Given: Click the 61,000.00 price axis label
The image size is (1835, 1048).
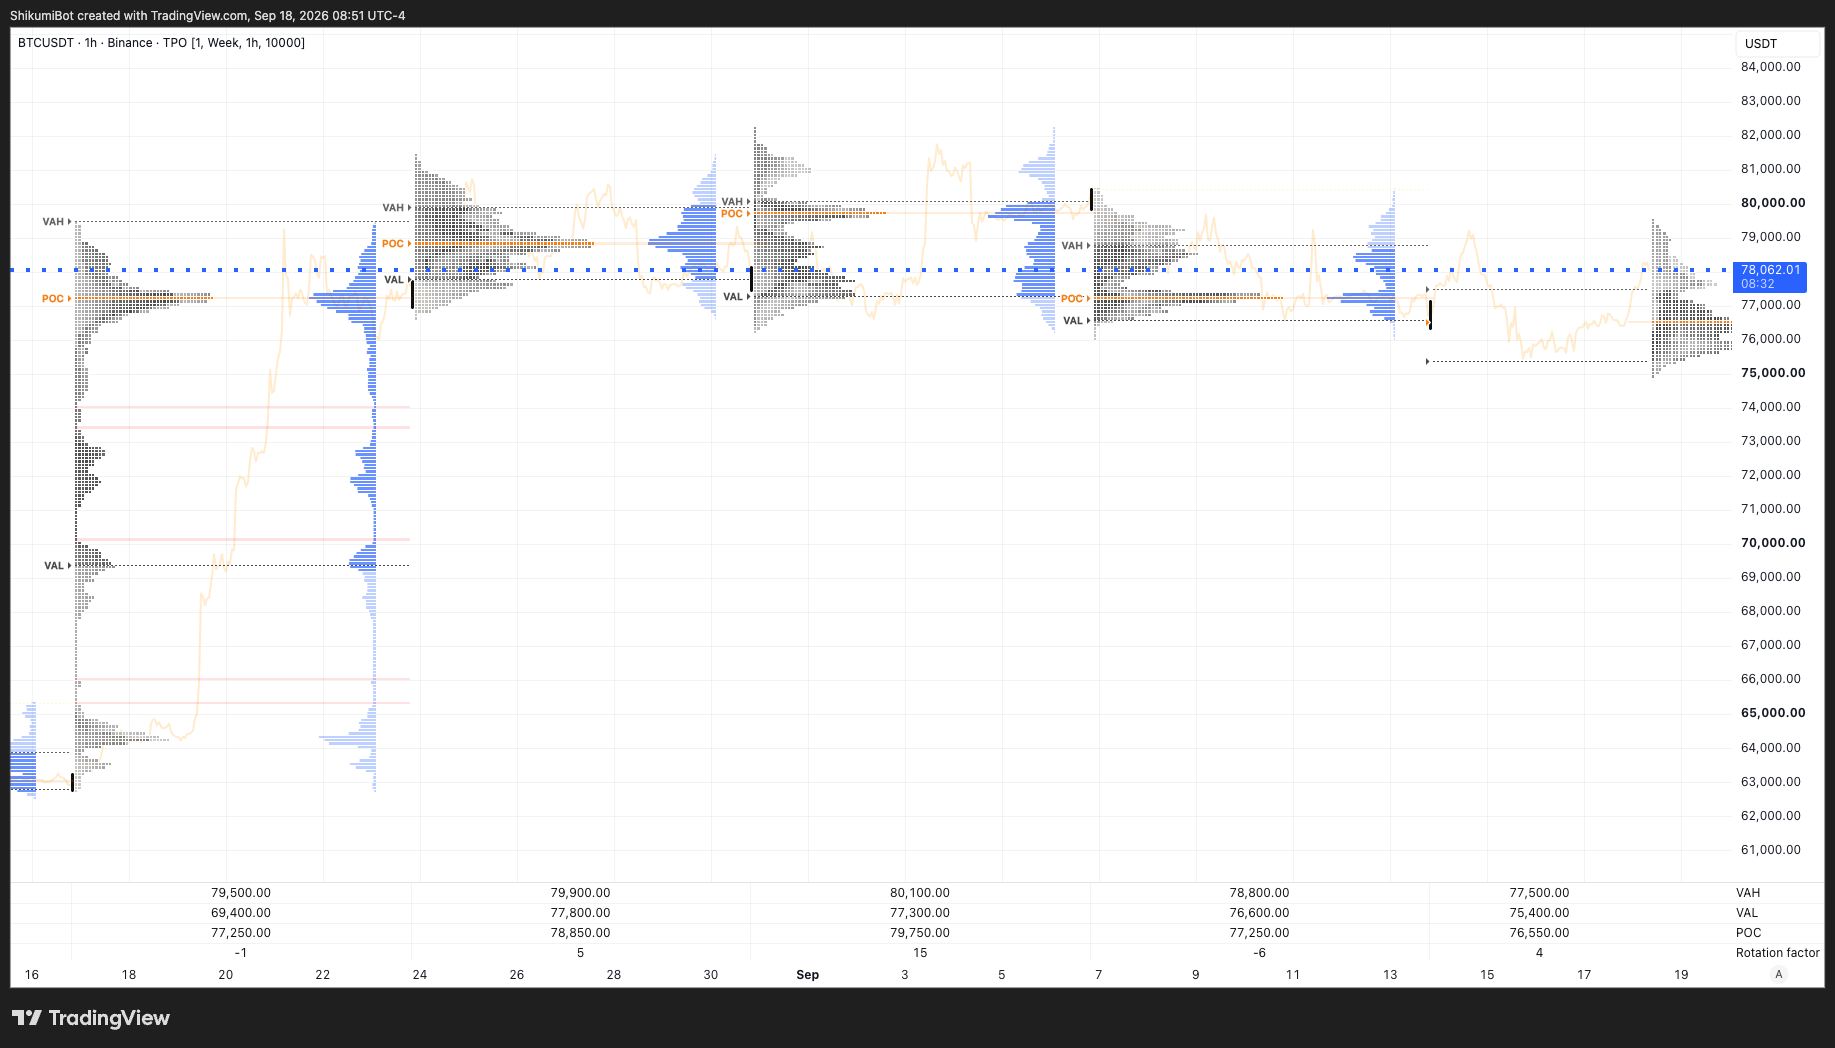Looking at the screenshot, I should click(x=1771, y=850).
